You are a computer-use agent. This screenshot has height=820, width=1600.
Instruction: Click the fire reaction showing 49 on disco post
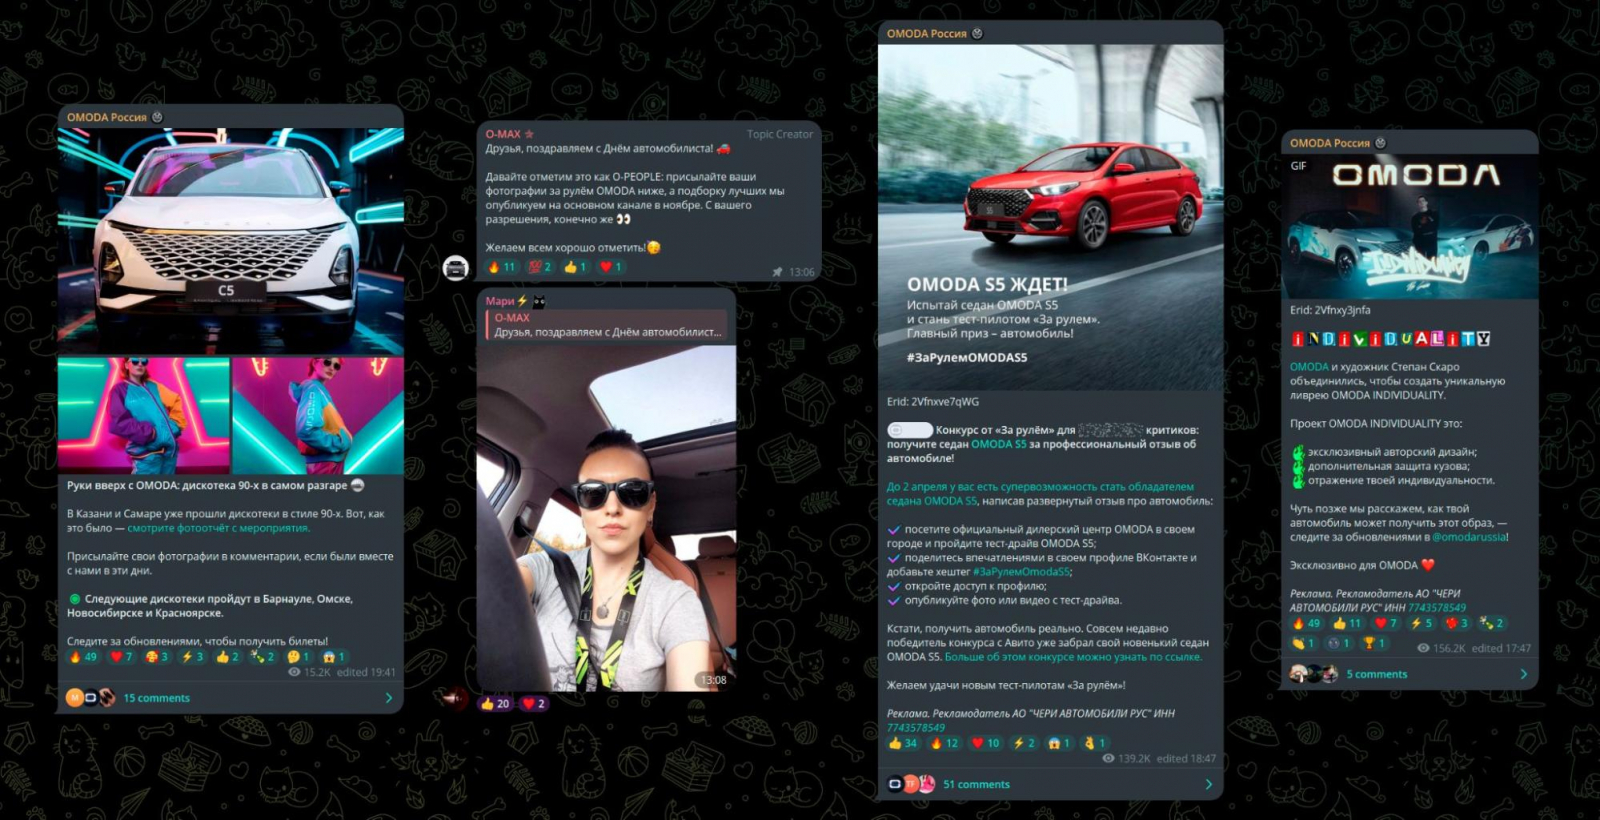coord(83,657)
